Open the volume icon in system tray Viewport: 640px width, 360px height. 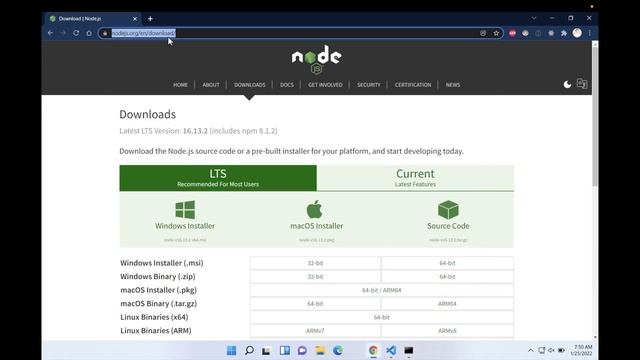[x=551, y=350]
